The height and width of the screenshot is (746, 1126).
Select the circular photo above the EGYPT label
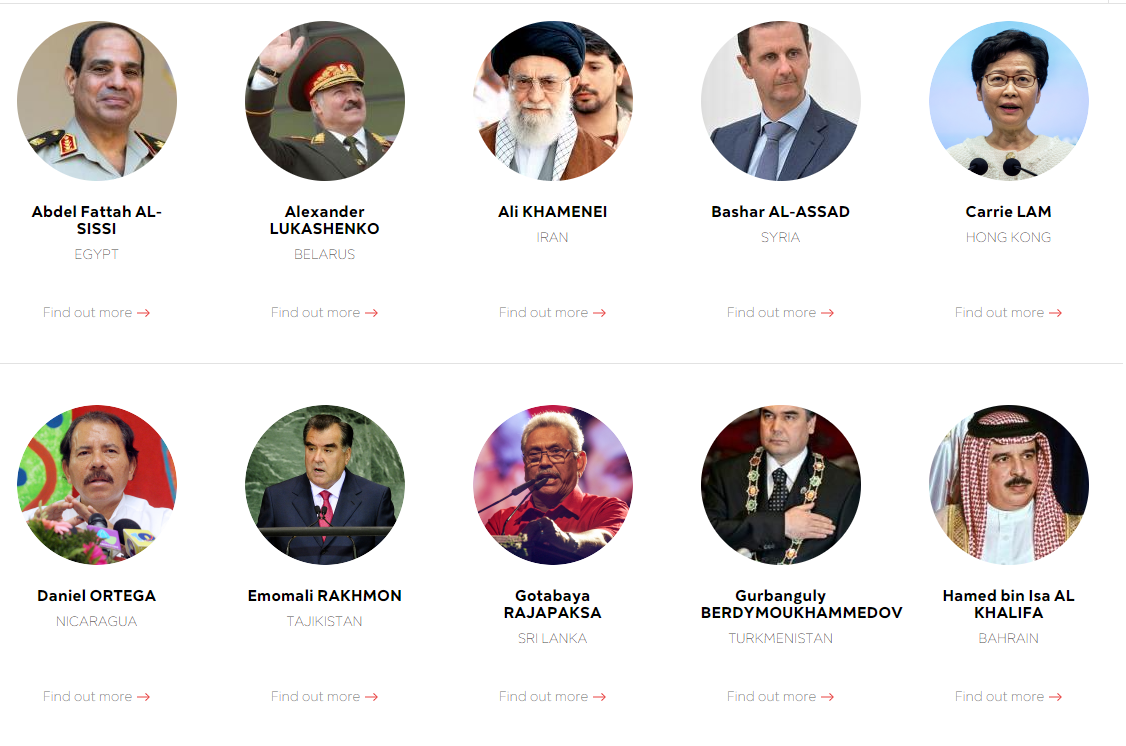(97, 101)
